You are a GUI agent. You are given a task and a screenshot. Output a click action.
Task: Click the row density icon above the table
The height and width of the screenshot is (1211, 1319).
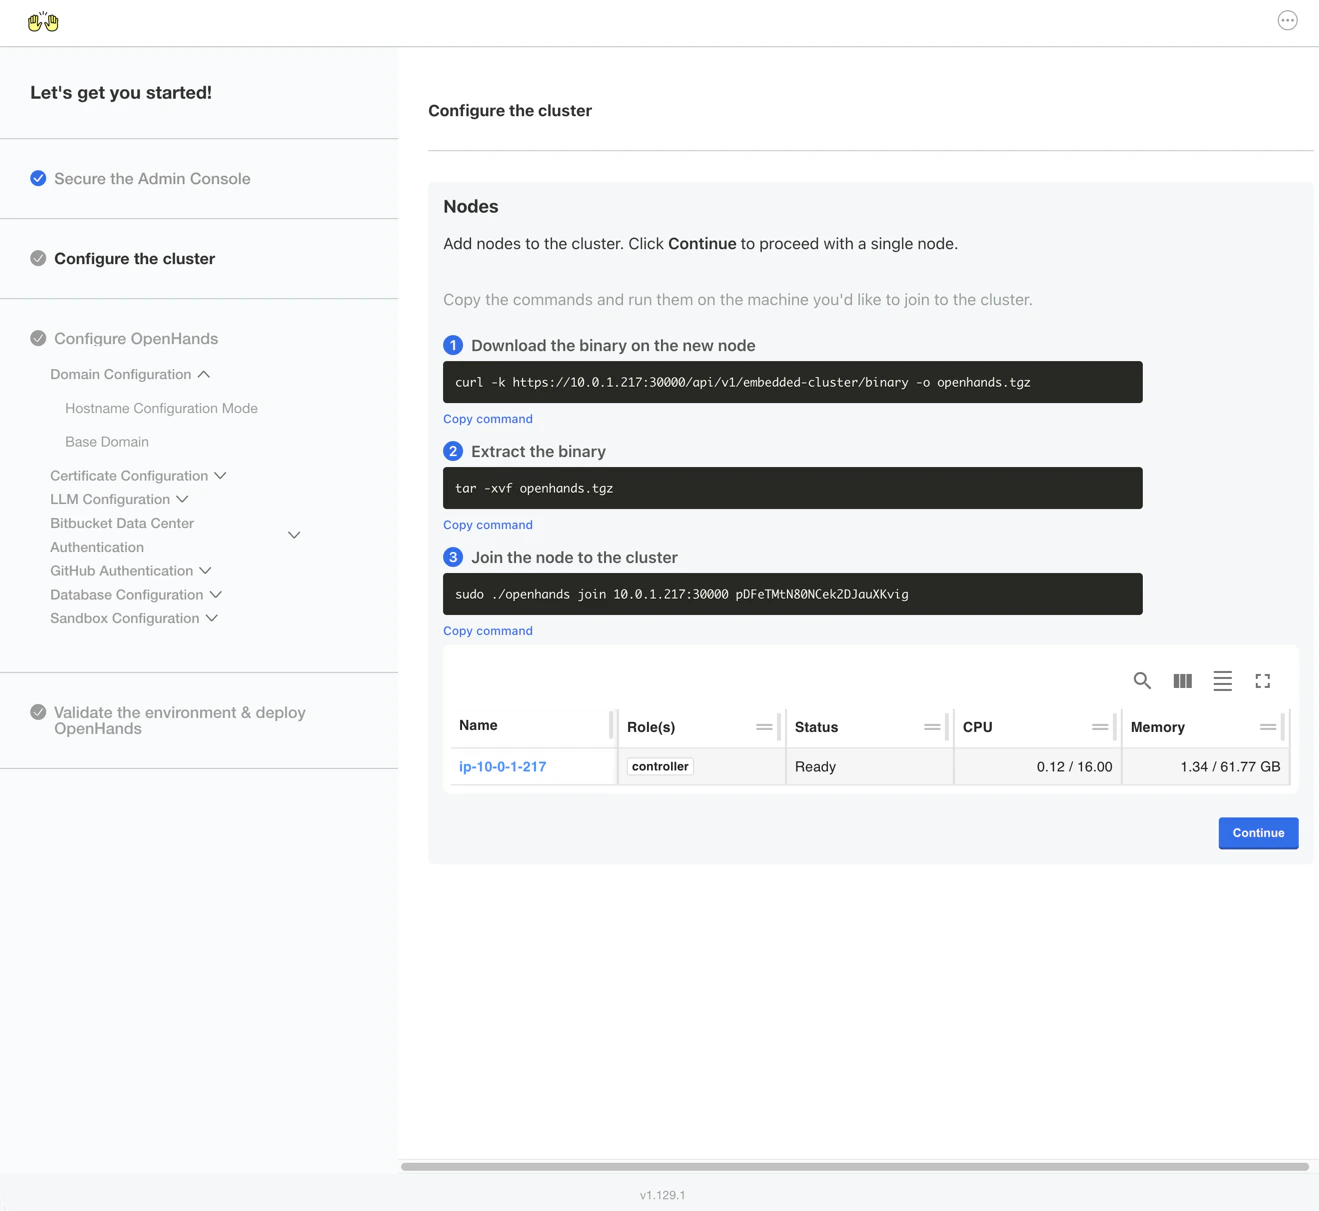[x=1222, y=681]
